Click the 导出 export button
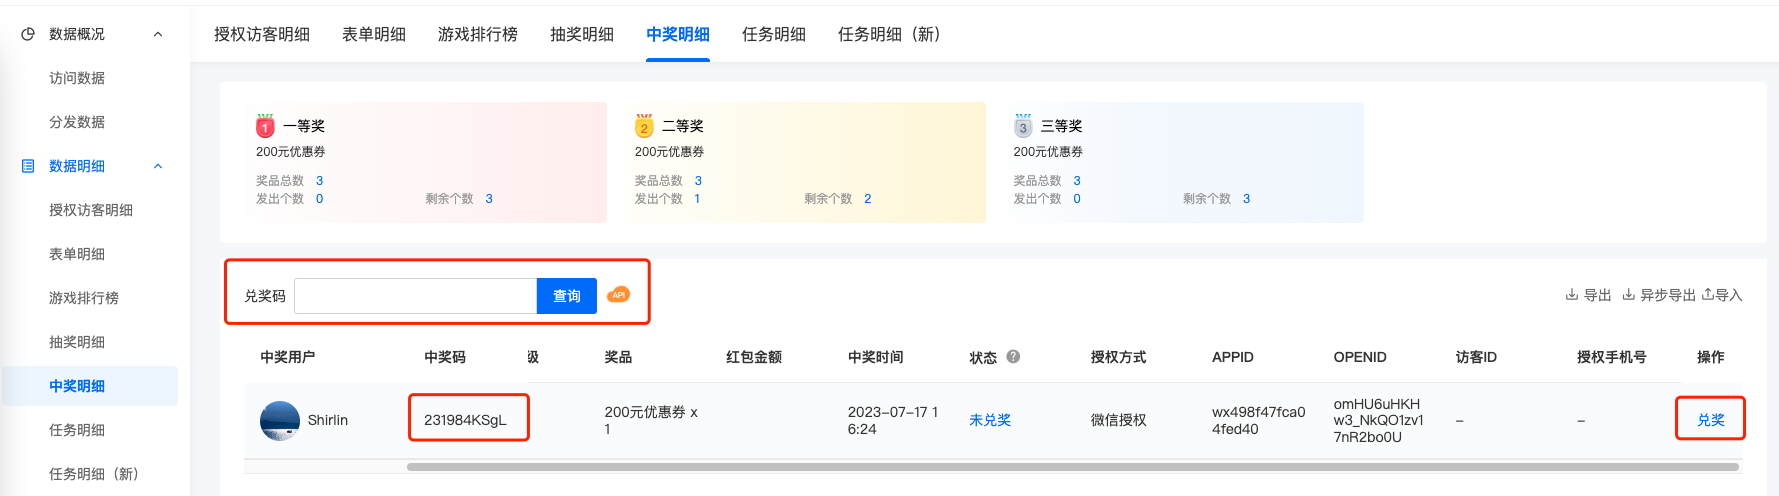 pos(1588,295)
